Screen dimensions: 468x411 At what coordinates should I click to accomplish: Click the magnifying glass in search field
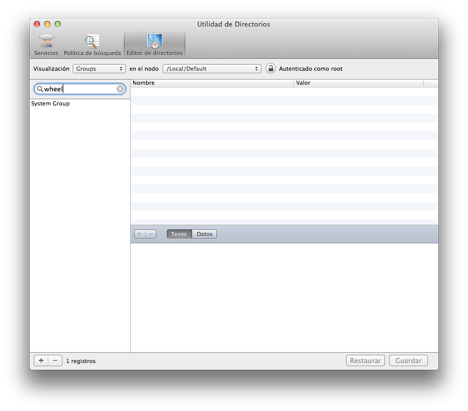point(40,89)
